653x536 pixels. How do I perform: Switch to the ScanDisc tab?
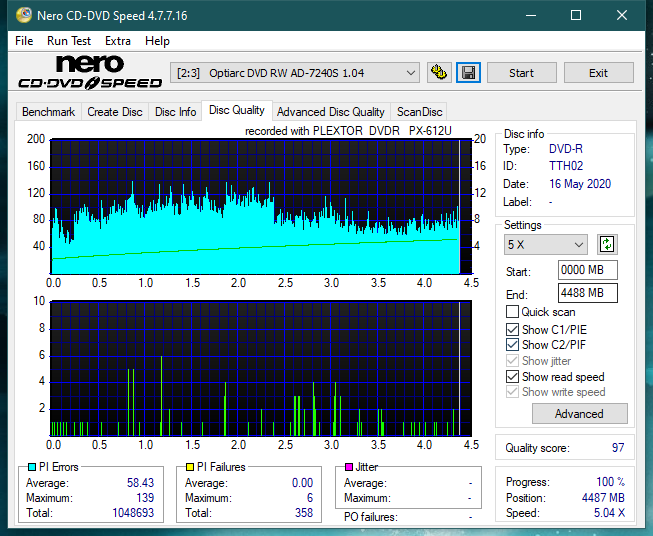[419, 112]
